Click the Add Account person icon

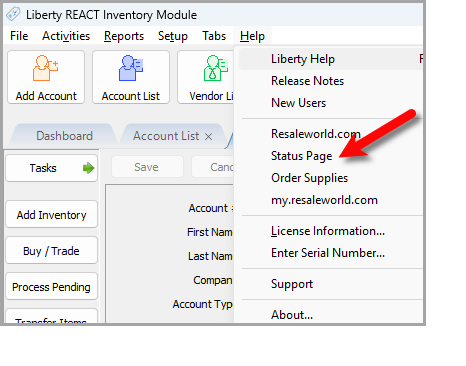[46, 68]
